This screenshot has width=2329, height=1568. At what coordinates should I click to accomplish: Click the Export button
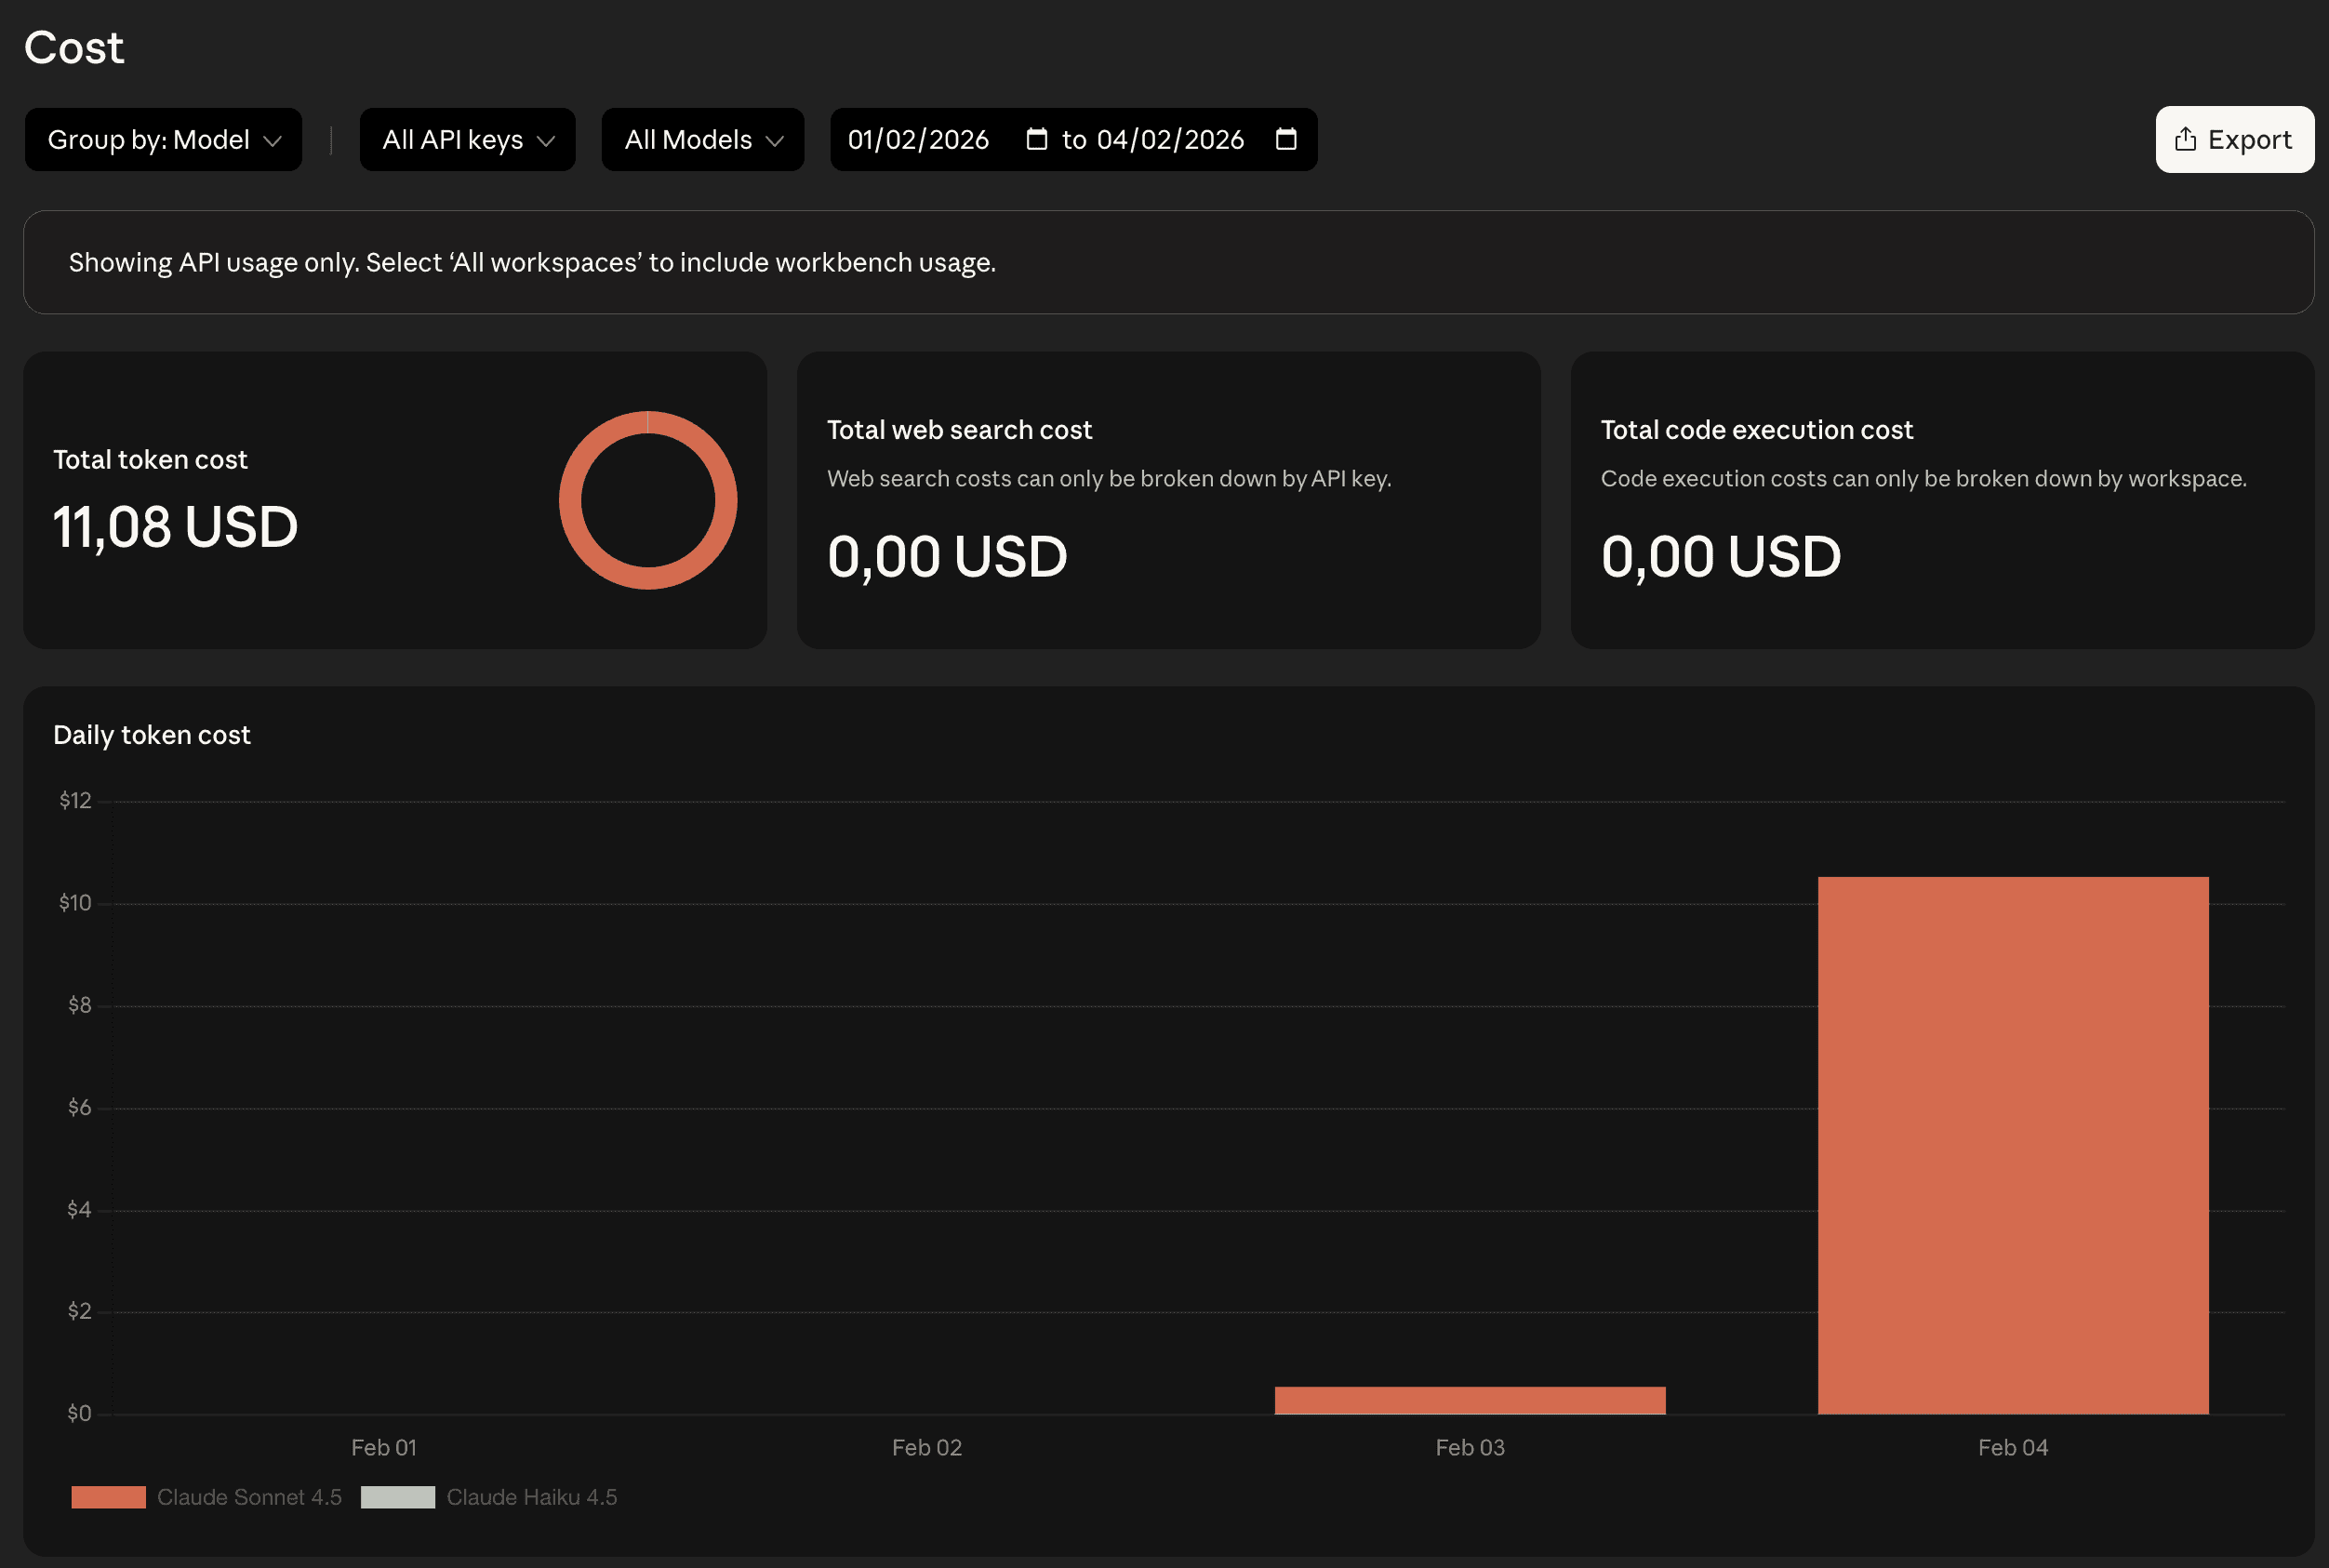point(2233,140)
